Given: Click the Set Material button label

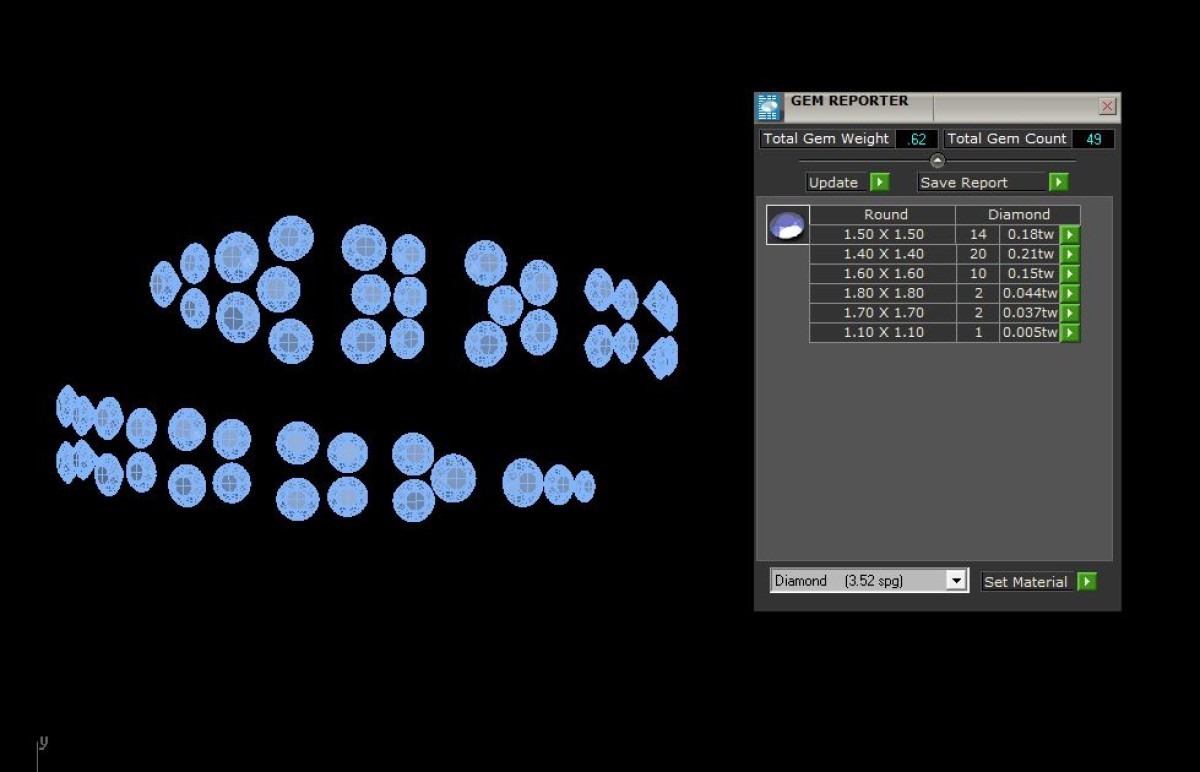Looking at the screenshot, I should coord(1025,582).
